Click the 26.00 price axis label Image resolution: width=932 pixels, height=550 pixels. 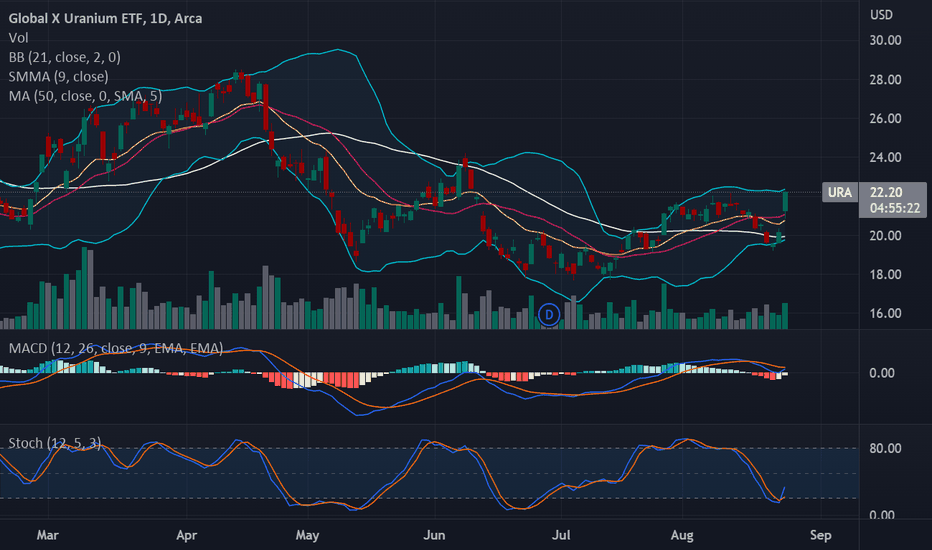885,118
